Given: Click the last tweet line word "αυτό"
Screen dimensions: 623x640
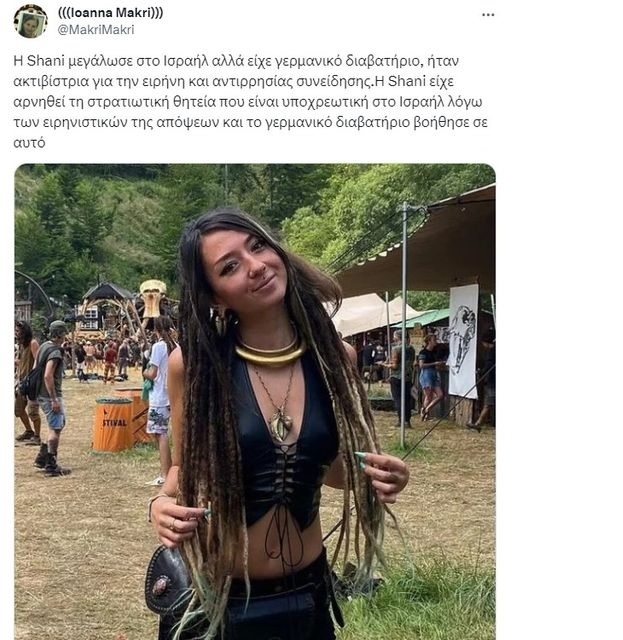Looking at the screenshot, I should tap(29, 143).
